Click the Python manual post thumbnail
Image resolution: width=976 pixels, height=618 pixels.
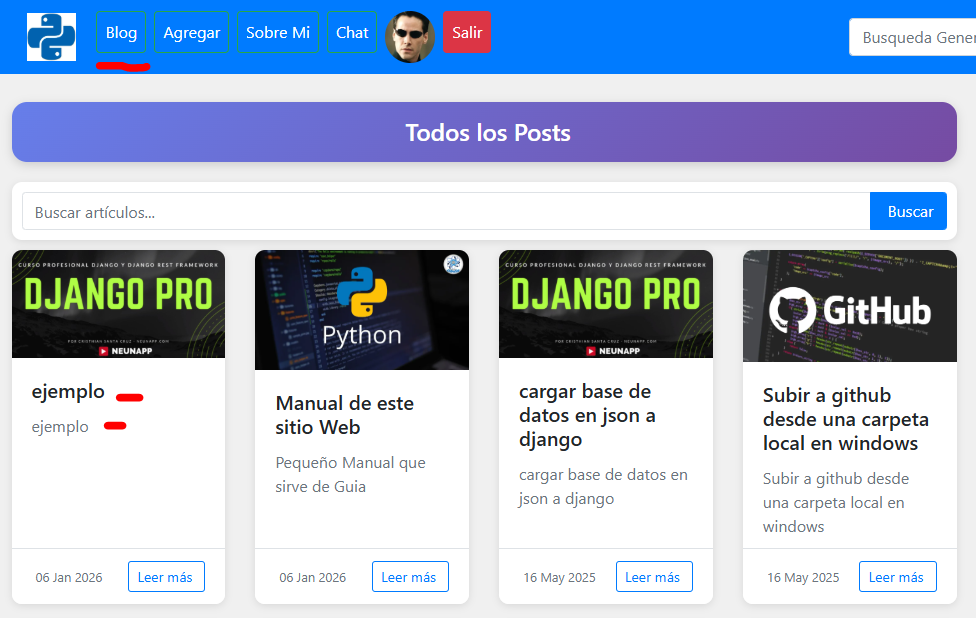tap(362, 310)
